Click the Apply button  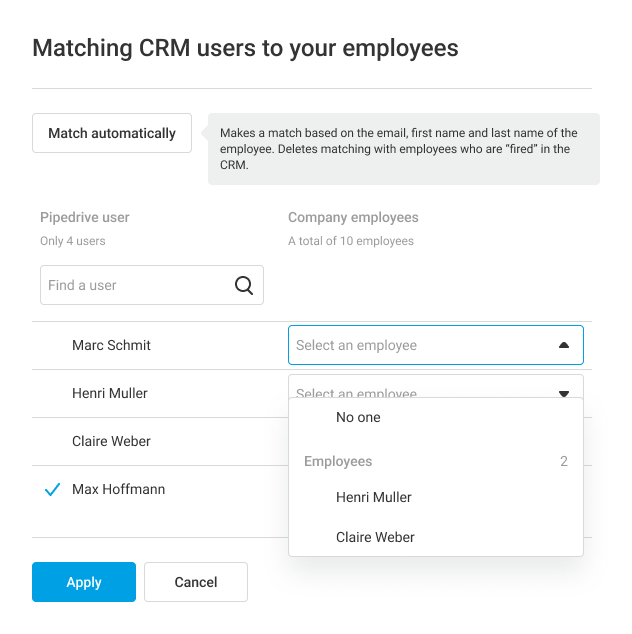[x=84, y=582]
